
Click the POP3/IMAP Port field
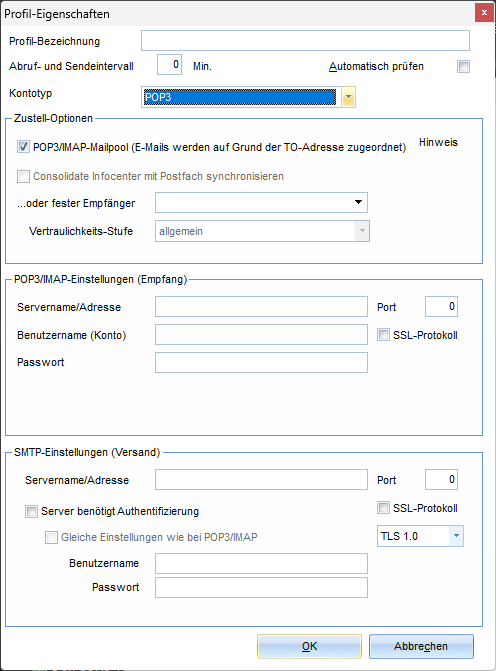[x=441, y=306]
